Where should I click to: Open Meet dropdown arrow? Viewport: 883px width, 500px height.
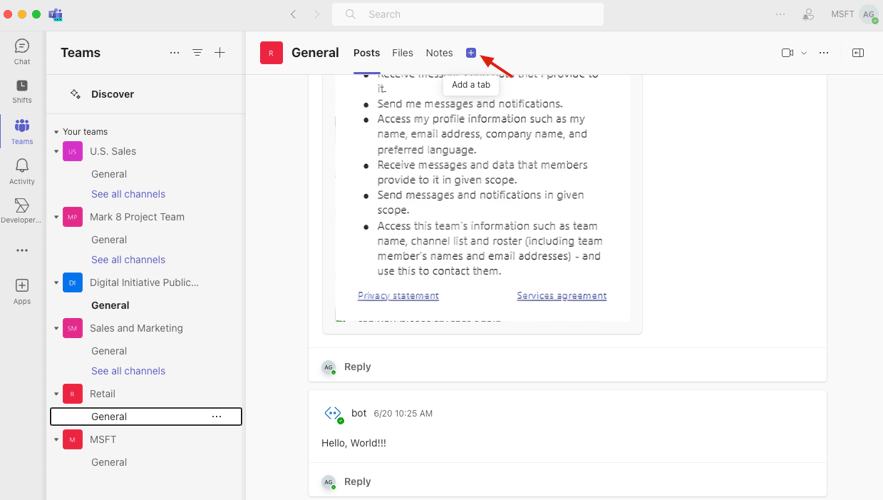click(804, 53)
